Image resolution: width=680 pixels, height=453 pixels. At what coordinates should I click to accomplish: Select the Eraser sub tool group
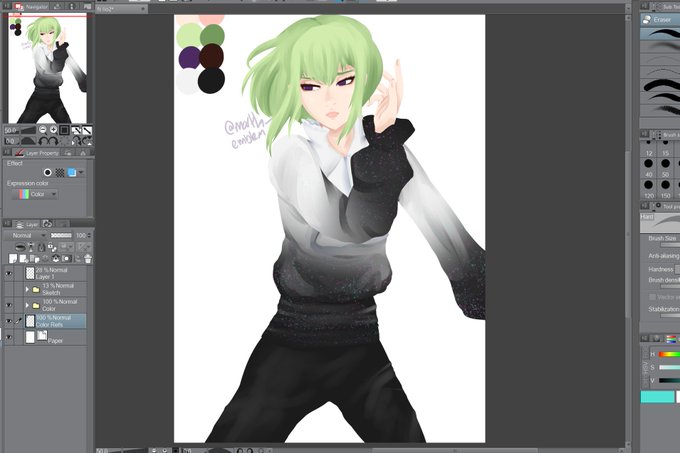(660, 20)
